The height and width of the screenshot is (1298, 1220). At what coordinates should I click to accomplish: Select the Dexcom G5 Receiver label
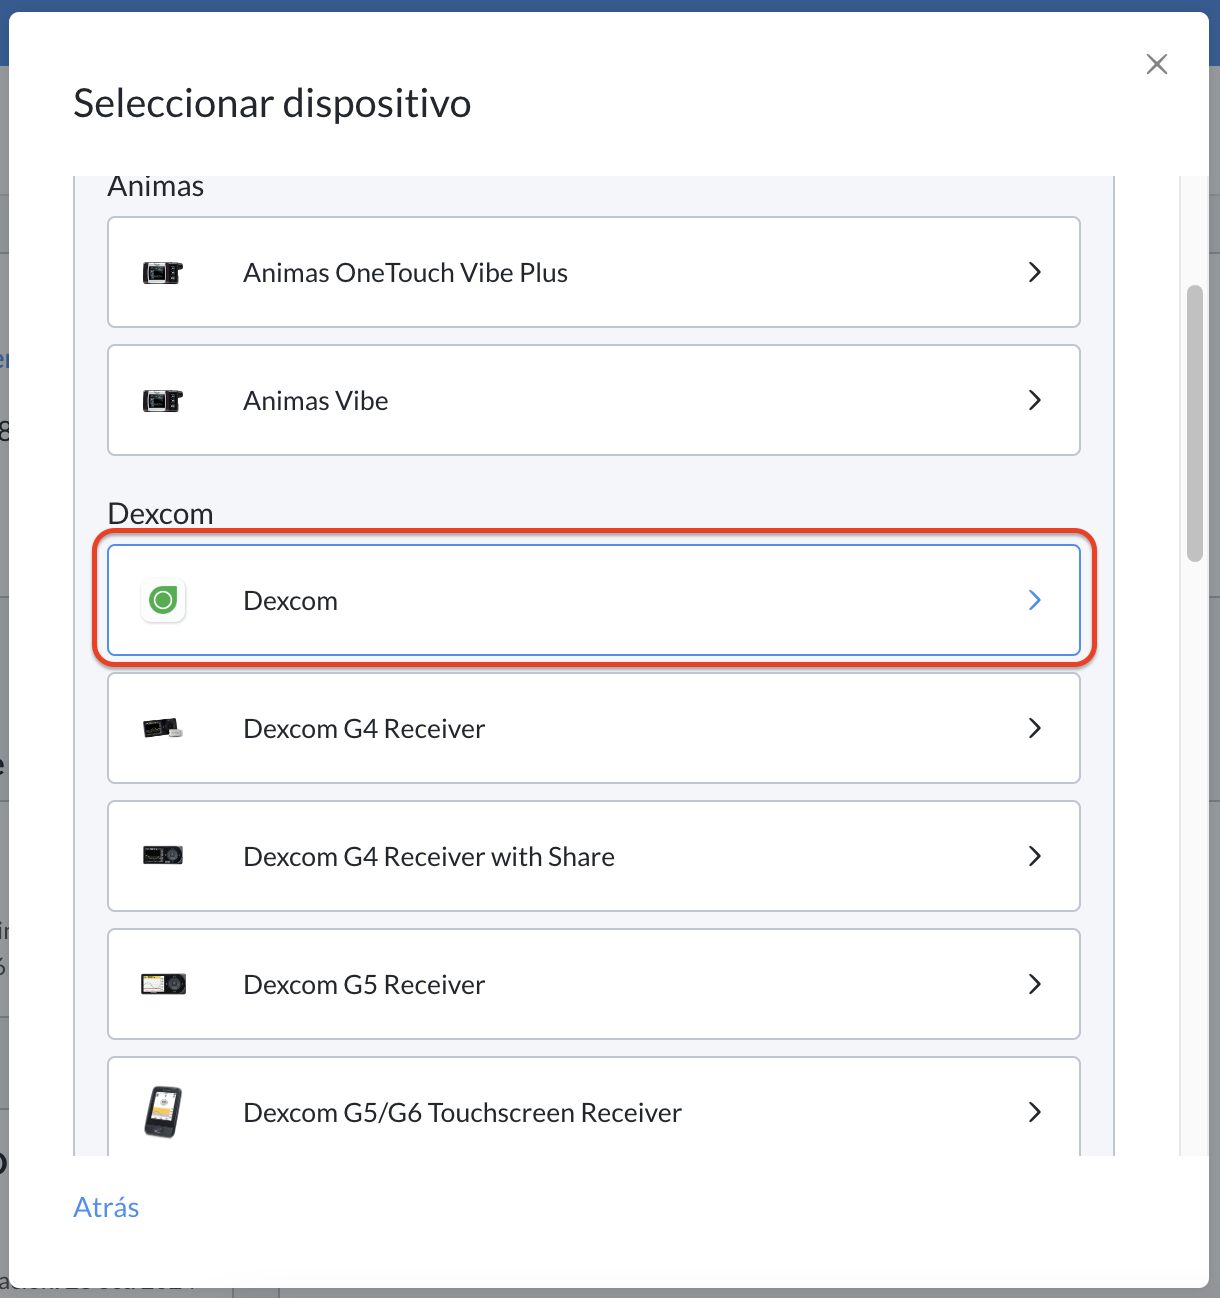[364, 985]
